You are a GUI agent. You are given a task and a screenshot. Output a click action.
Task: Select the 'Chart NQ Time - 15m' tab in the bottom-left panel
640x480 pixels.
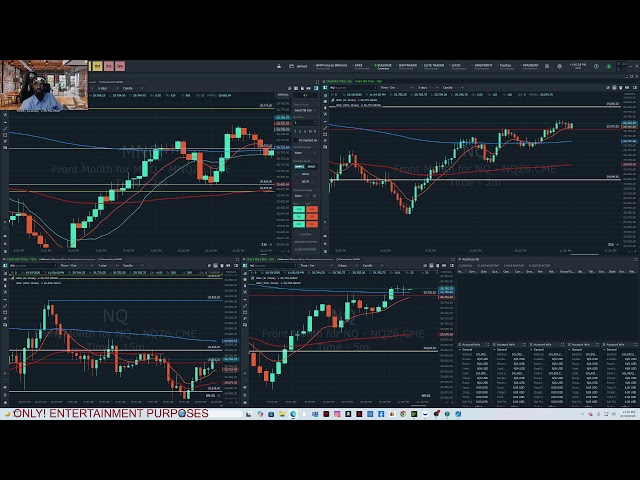tap(21, 259)
